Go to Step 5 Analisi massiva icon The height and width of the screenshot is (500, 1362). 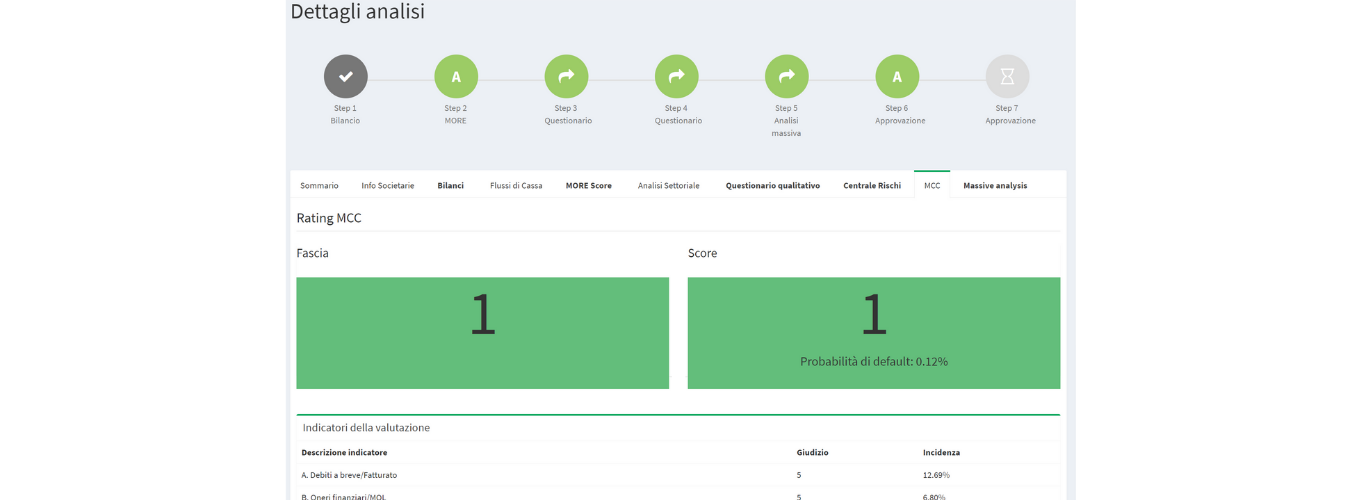[787, 76]
